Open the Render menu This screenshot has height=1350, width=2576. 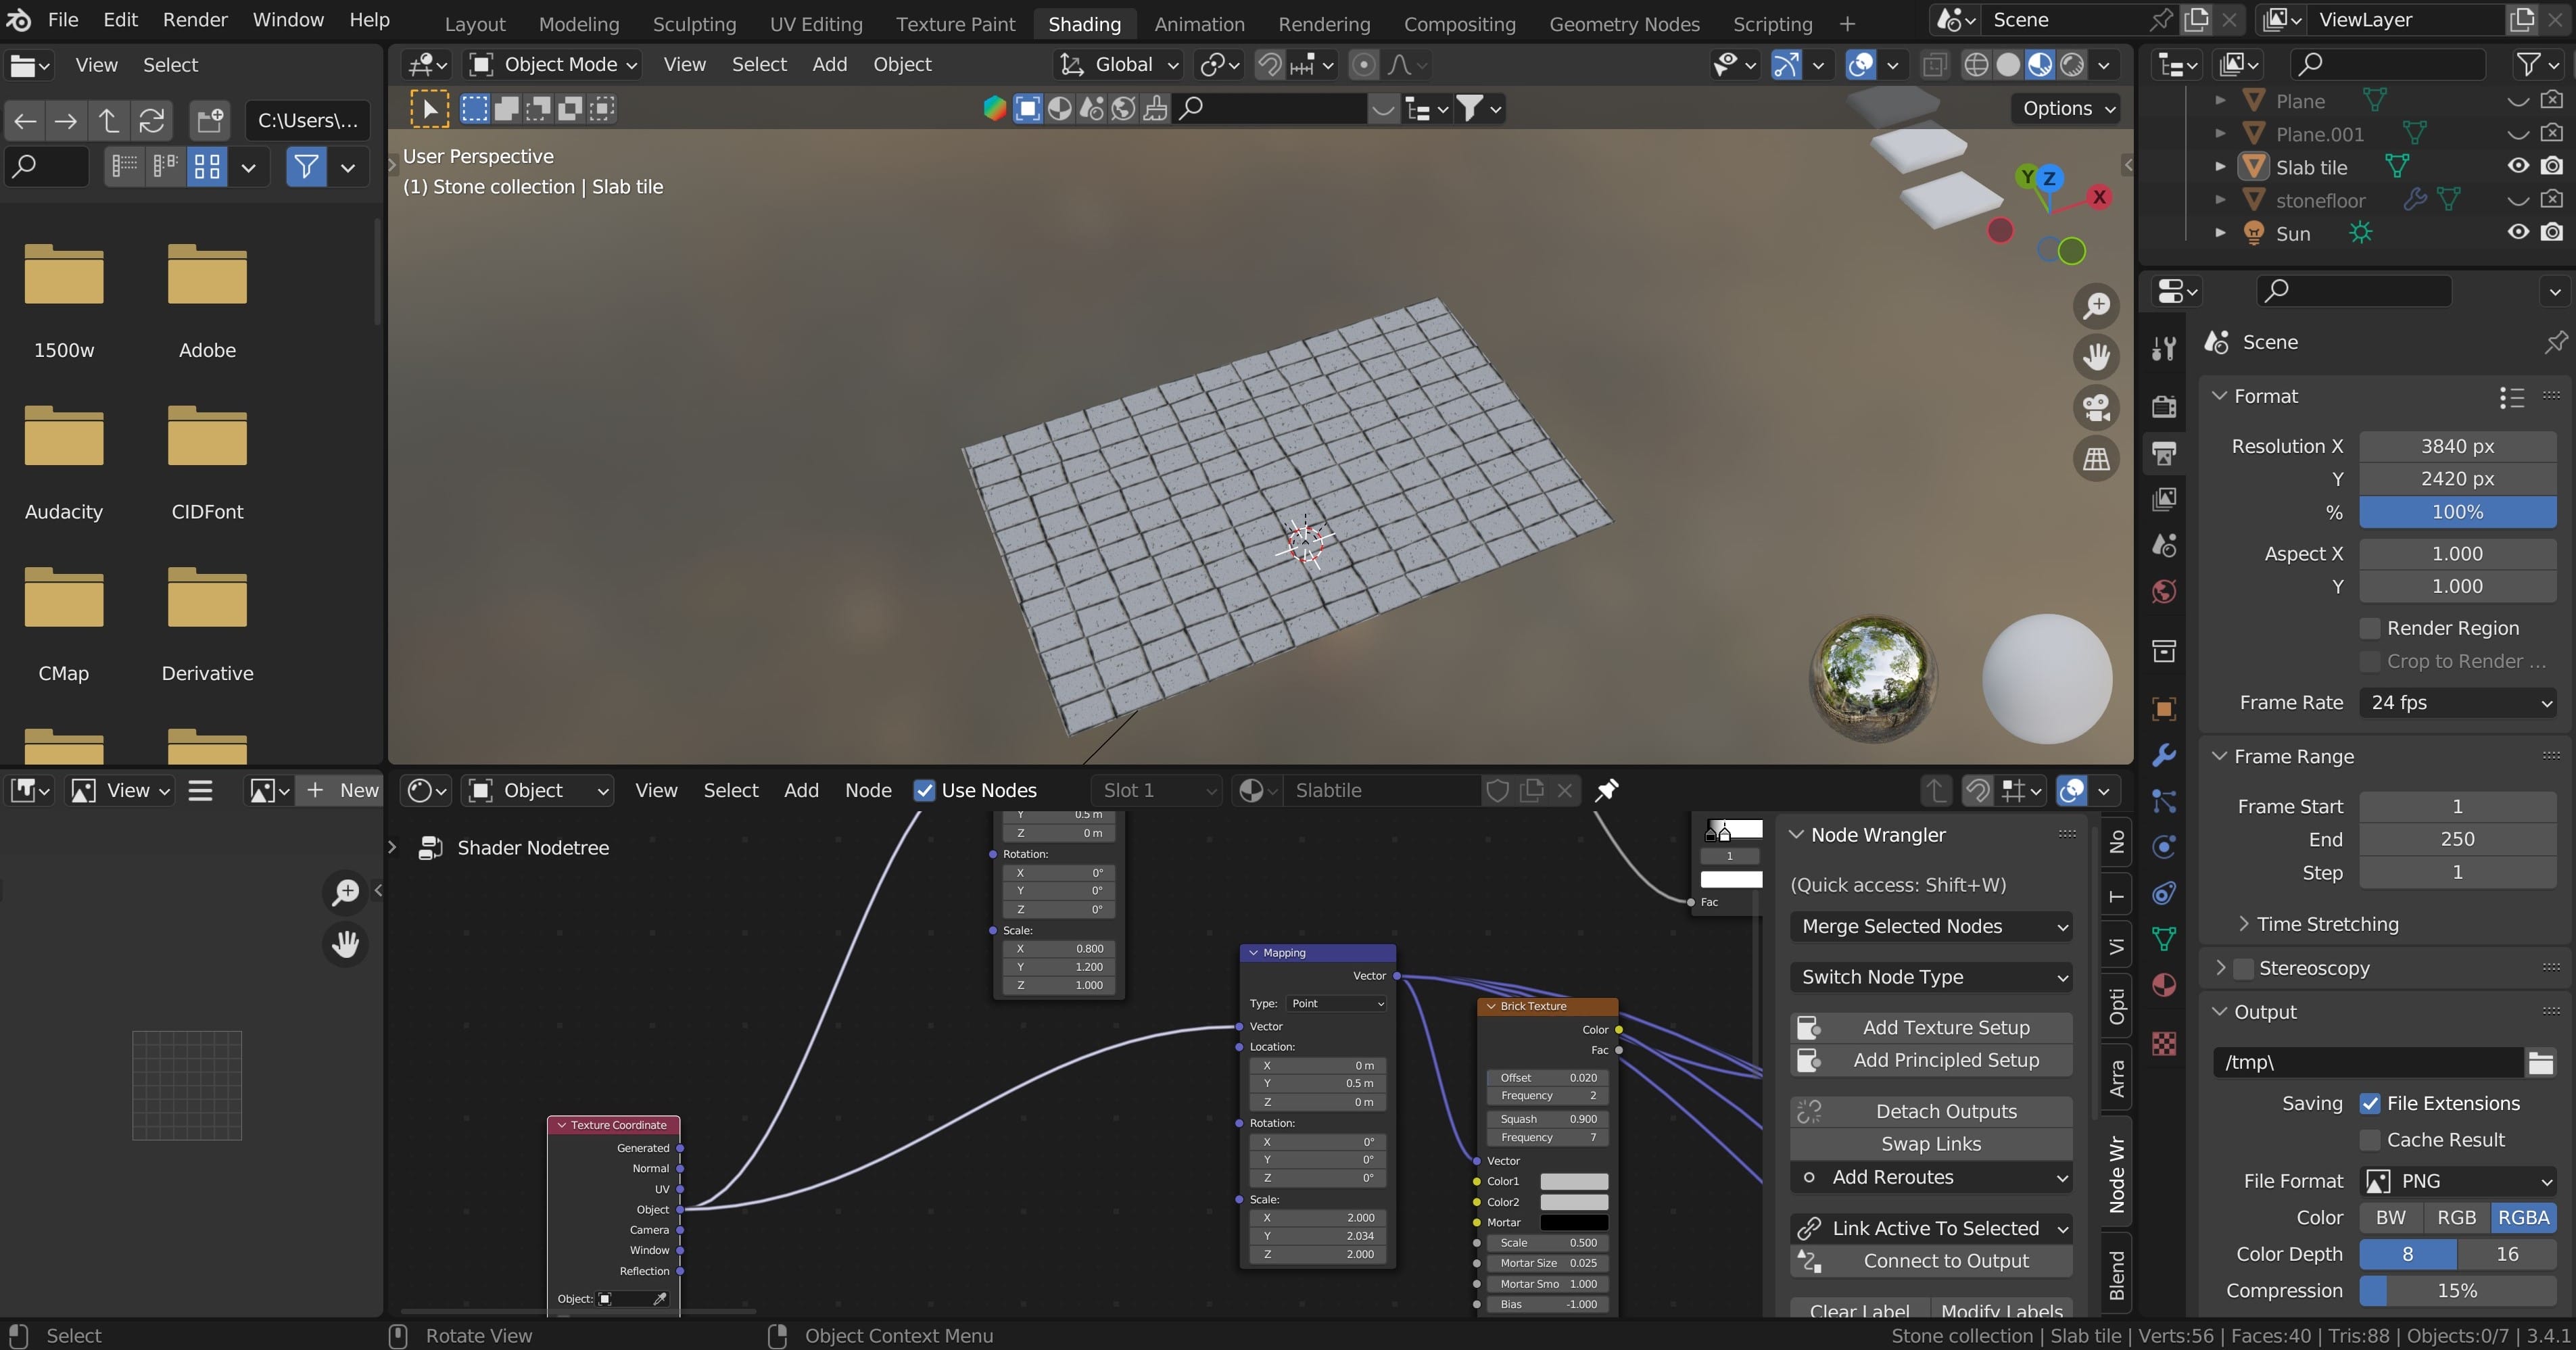[195, 20]
